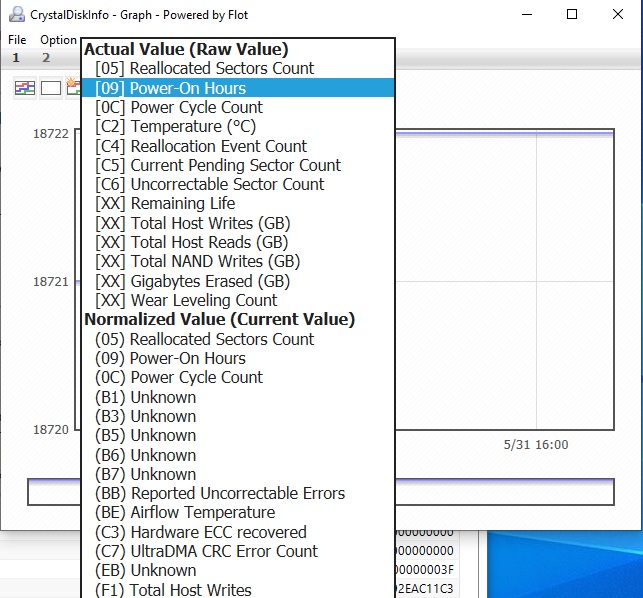Pick (0C) Power Cycle Count normalized
The width and height of the screenshot is (643, 598).
pyautogui.click(x=238, y=378)
